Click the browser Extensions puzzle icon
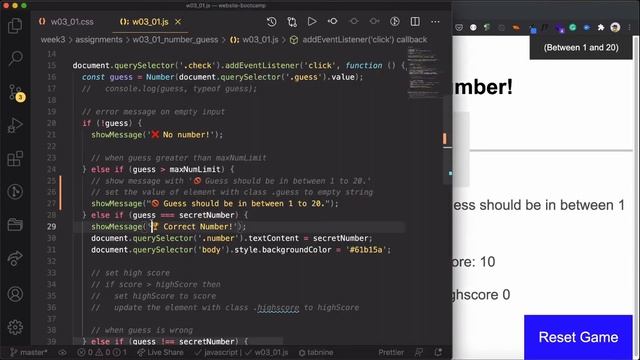Image resolution: width=640 pixels, height=360 pixels. [x=601, y=27]
